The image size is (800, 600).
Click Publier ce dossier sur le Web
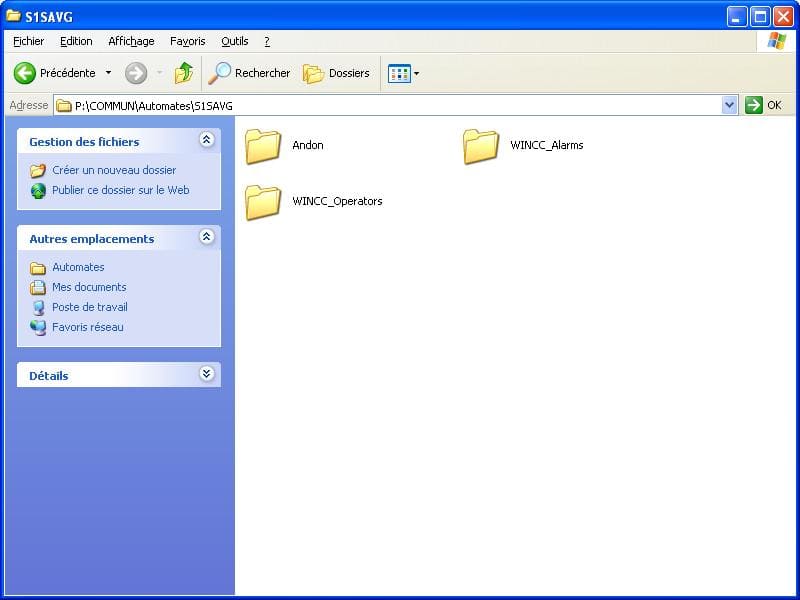click(120, 190)
